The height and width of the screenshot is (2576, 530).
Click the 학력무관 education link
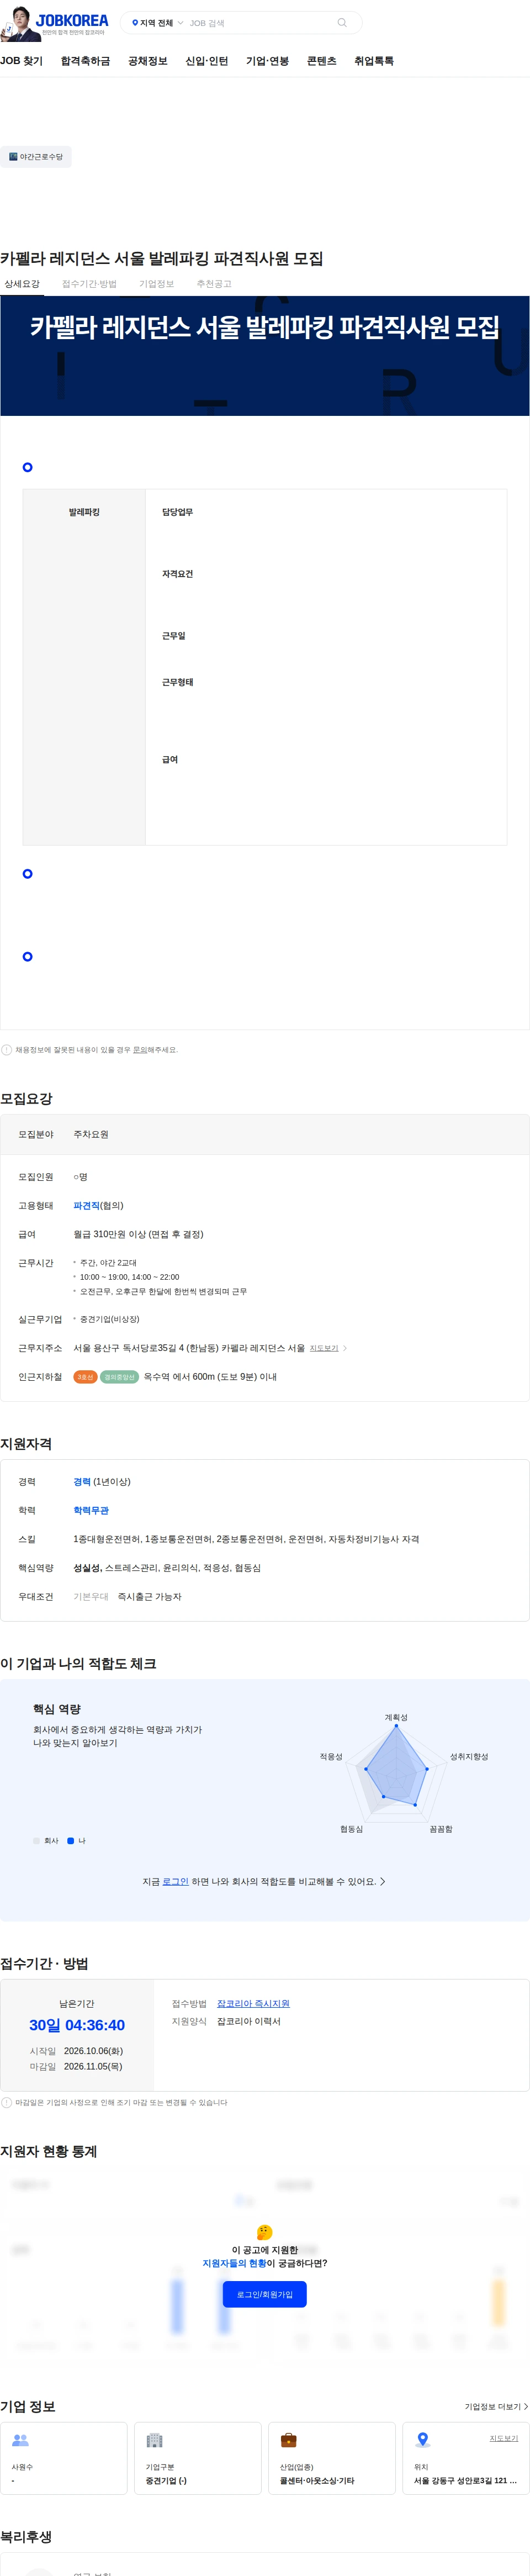coord(91,1511)
